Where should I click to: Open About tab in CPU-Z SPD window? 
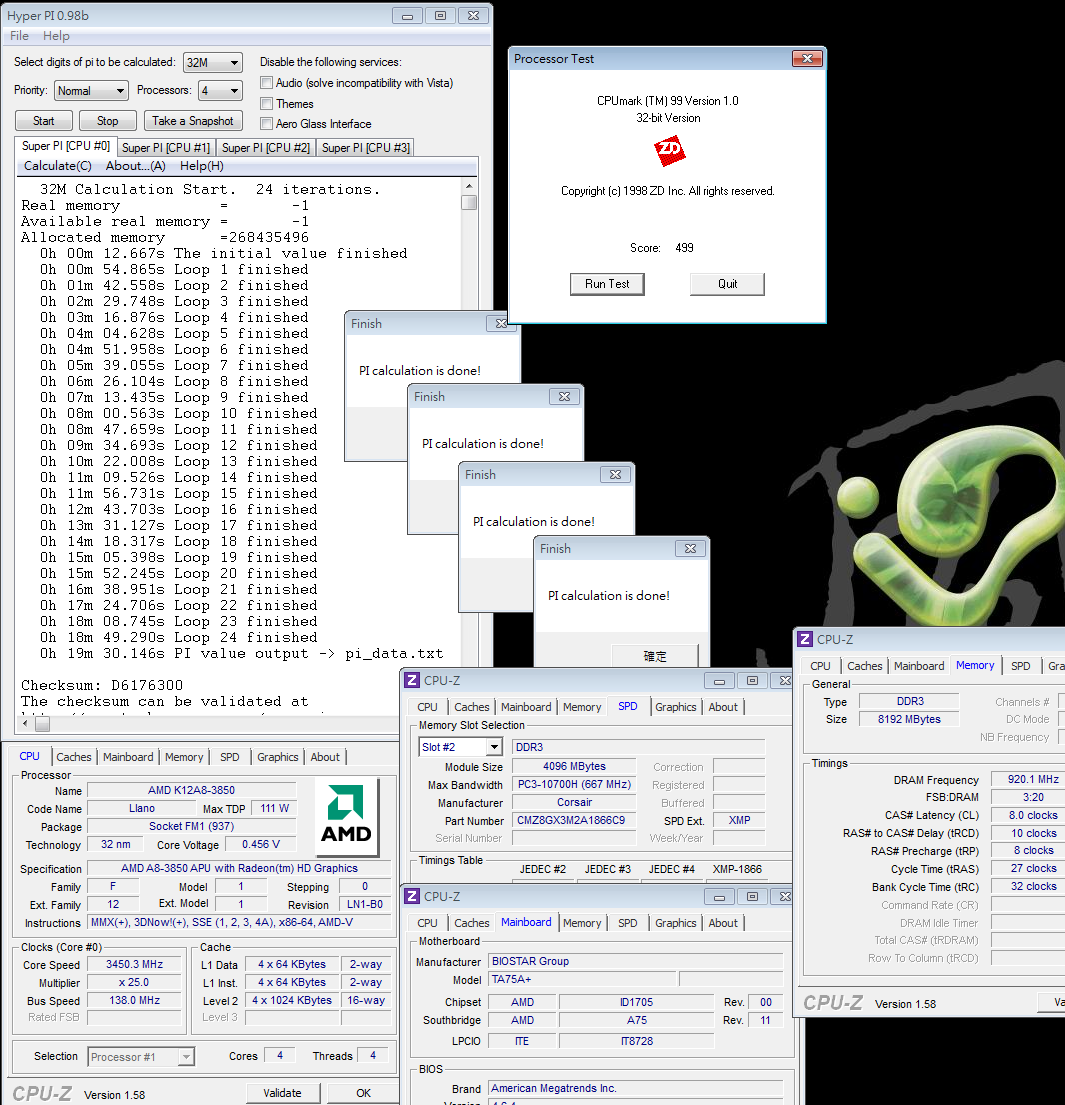pos(723,707)
